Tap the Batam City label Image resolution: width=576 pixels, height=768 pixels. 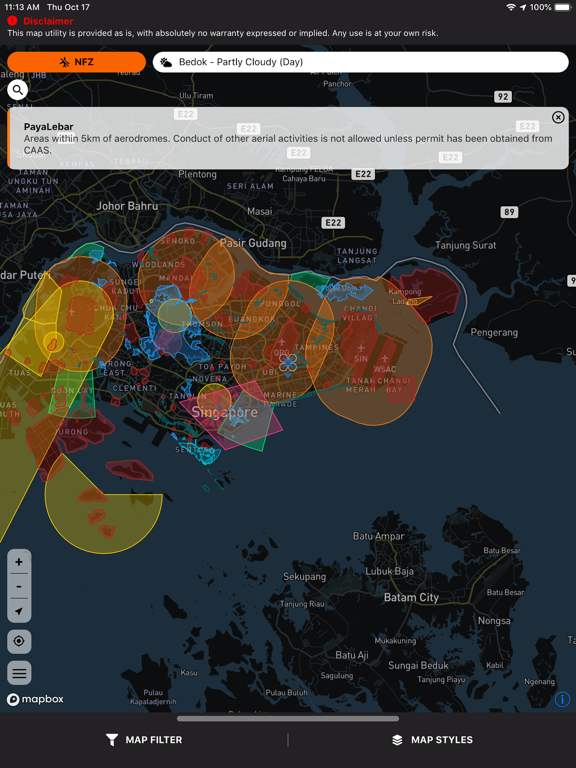click(411, 598)
